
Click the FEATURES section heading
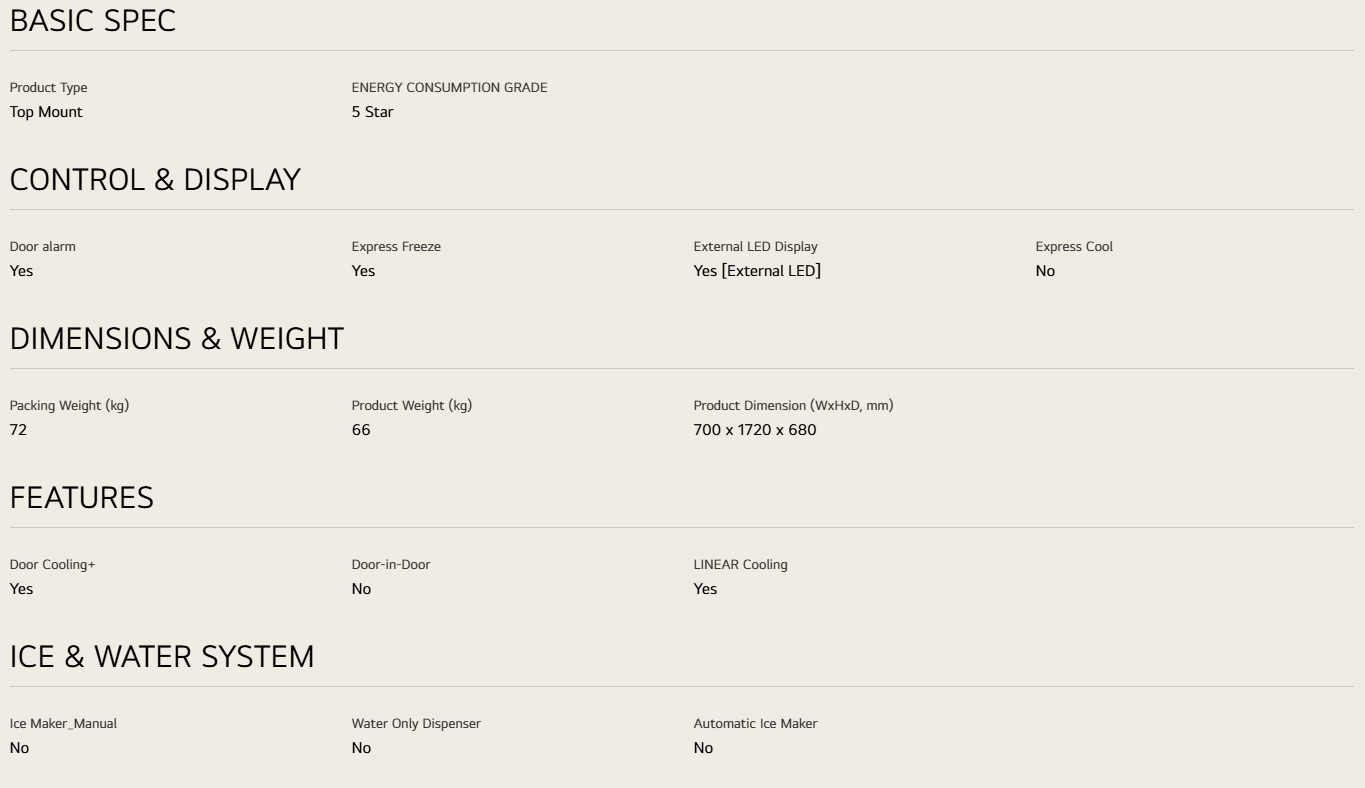click(x=82, y=498)
